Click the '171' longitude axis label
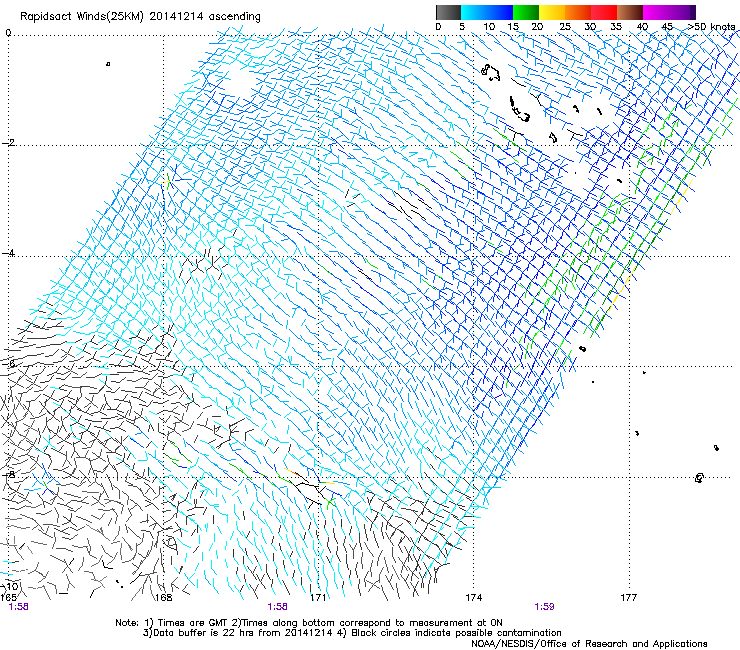 (318, 597)
